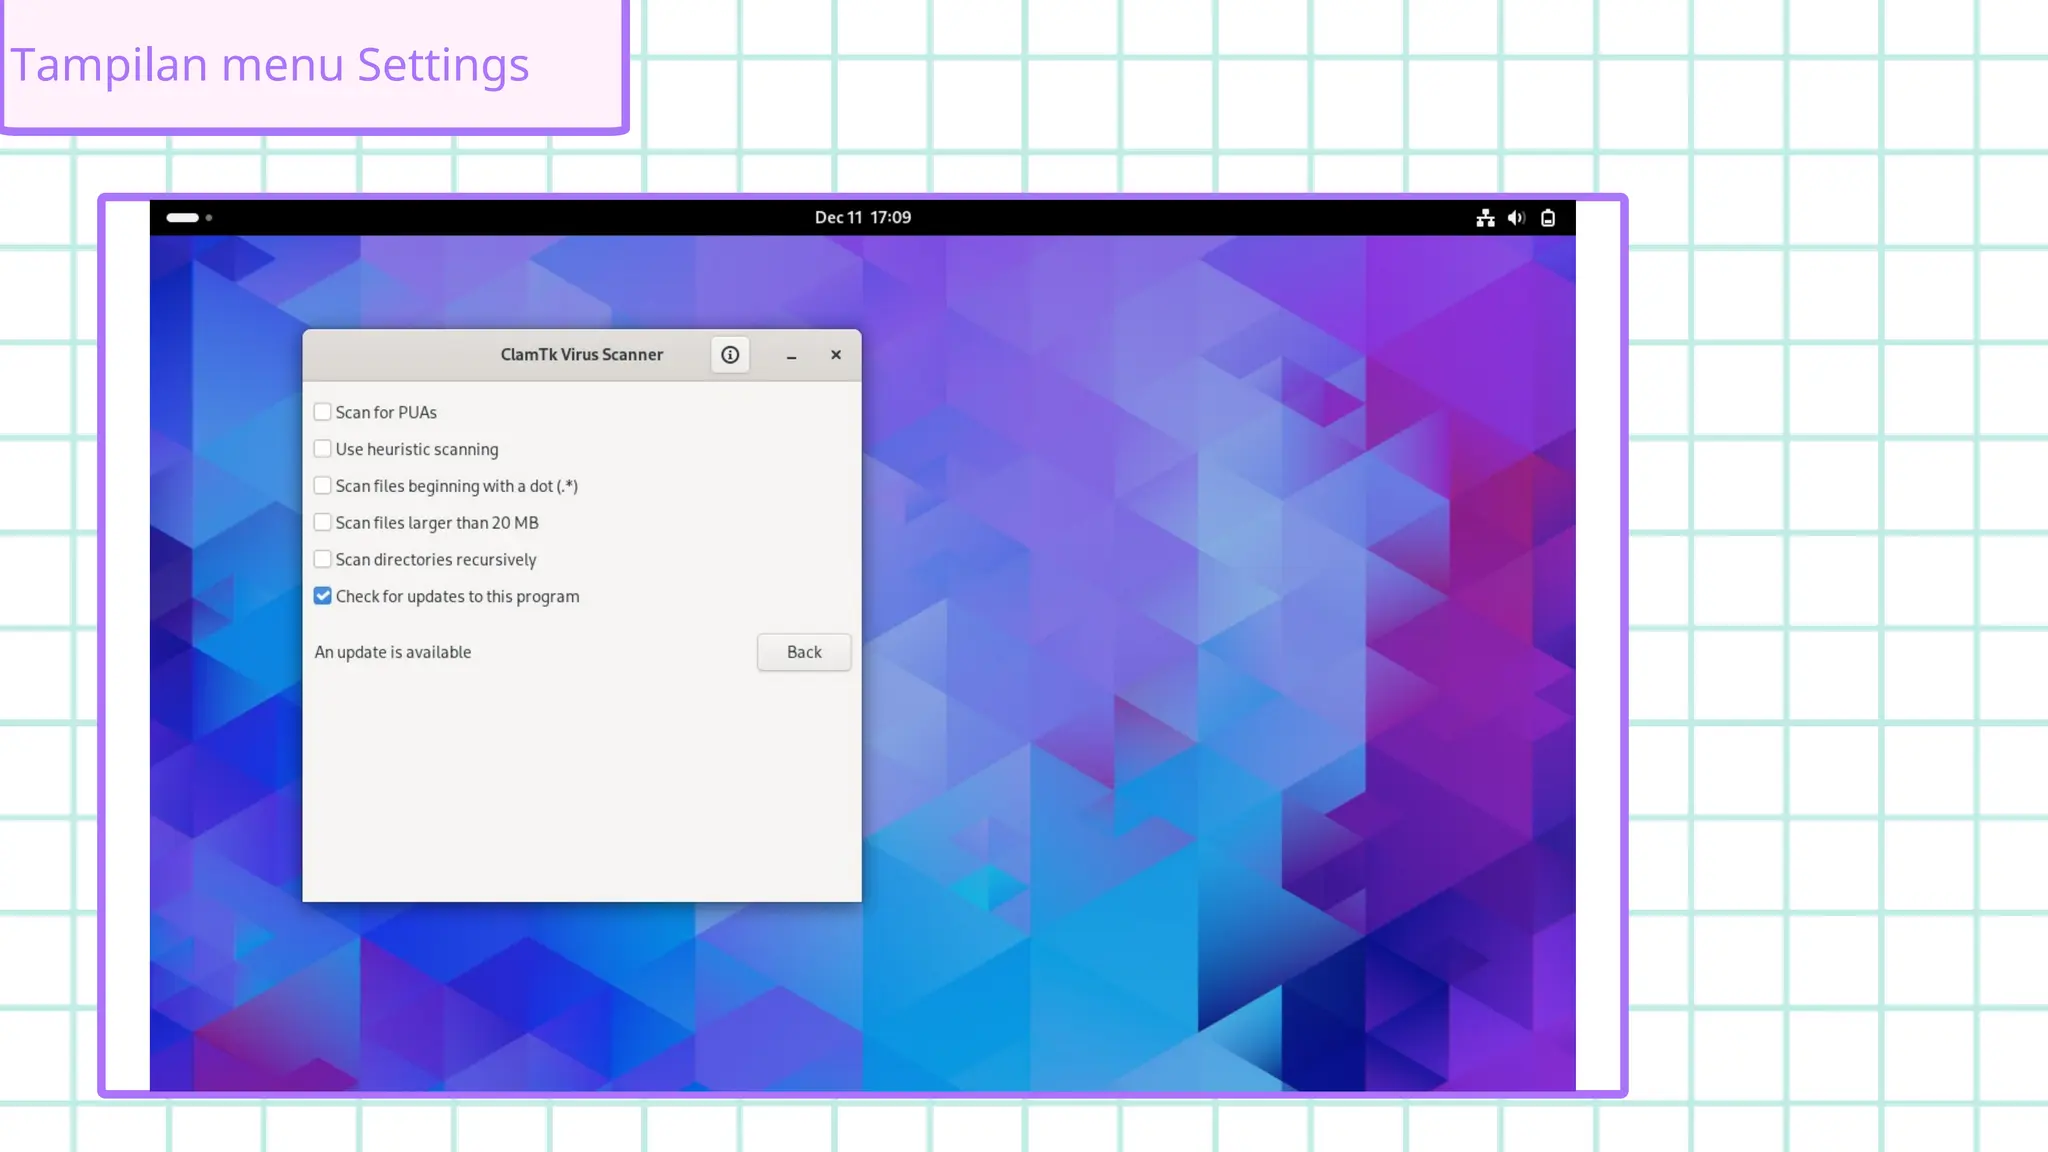Click the 'Scan for PUAs' label text
Viewport: 2048px width, 1152px height.
coord(386,413)
